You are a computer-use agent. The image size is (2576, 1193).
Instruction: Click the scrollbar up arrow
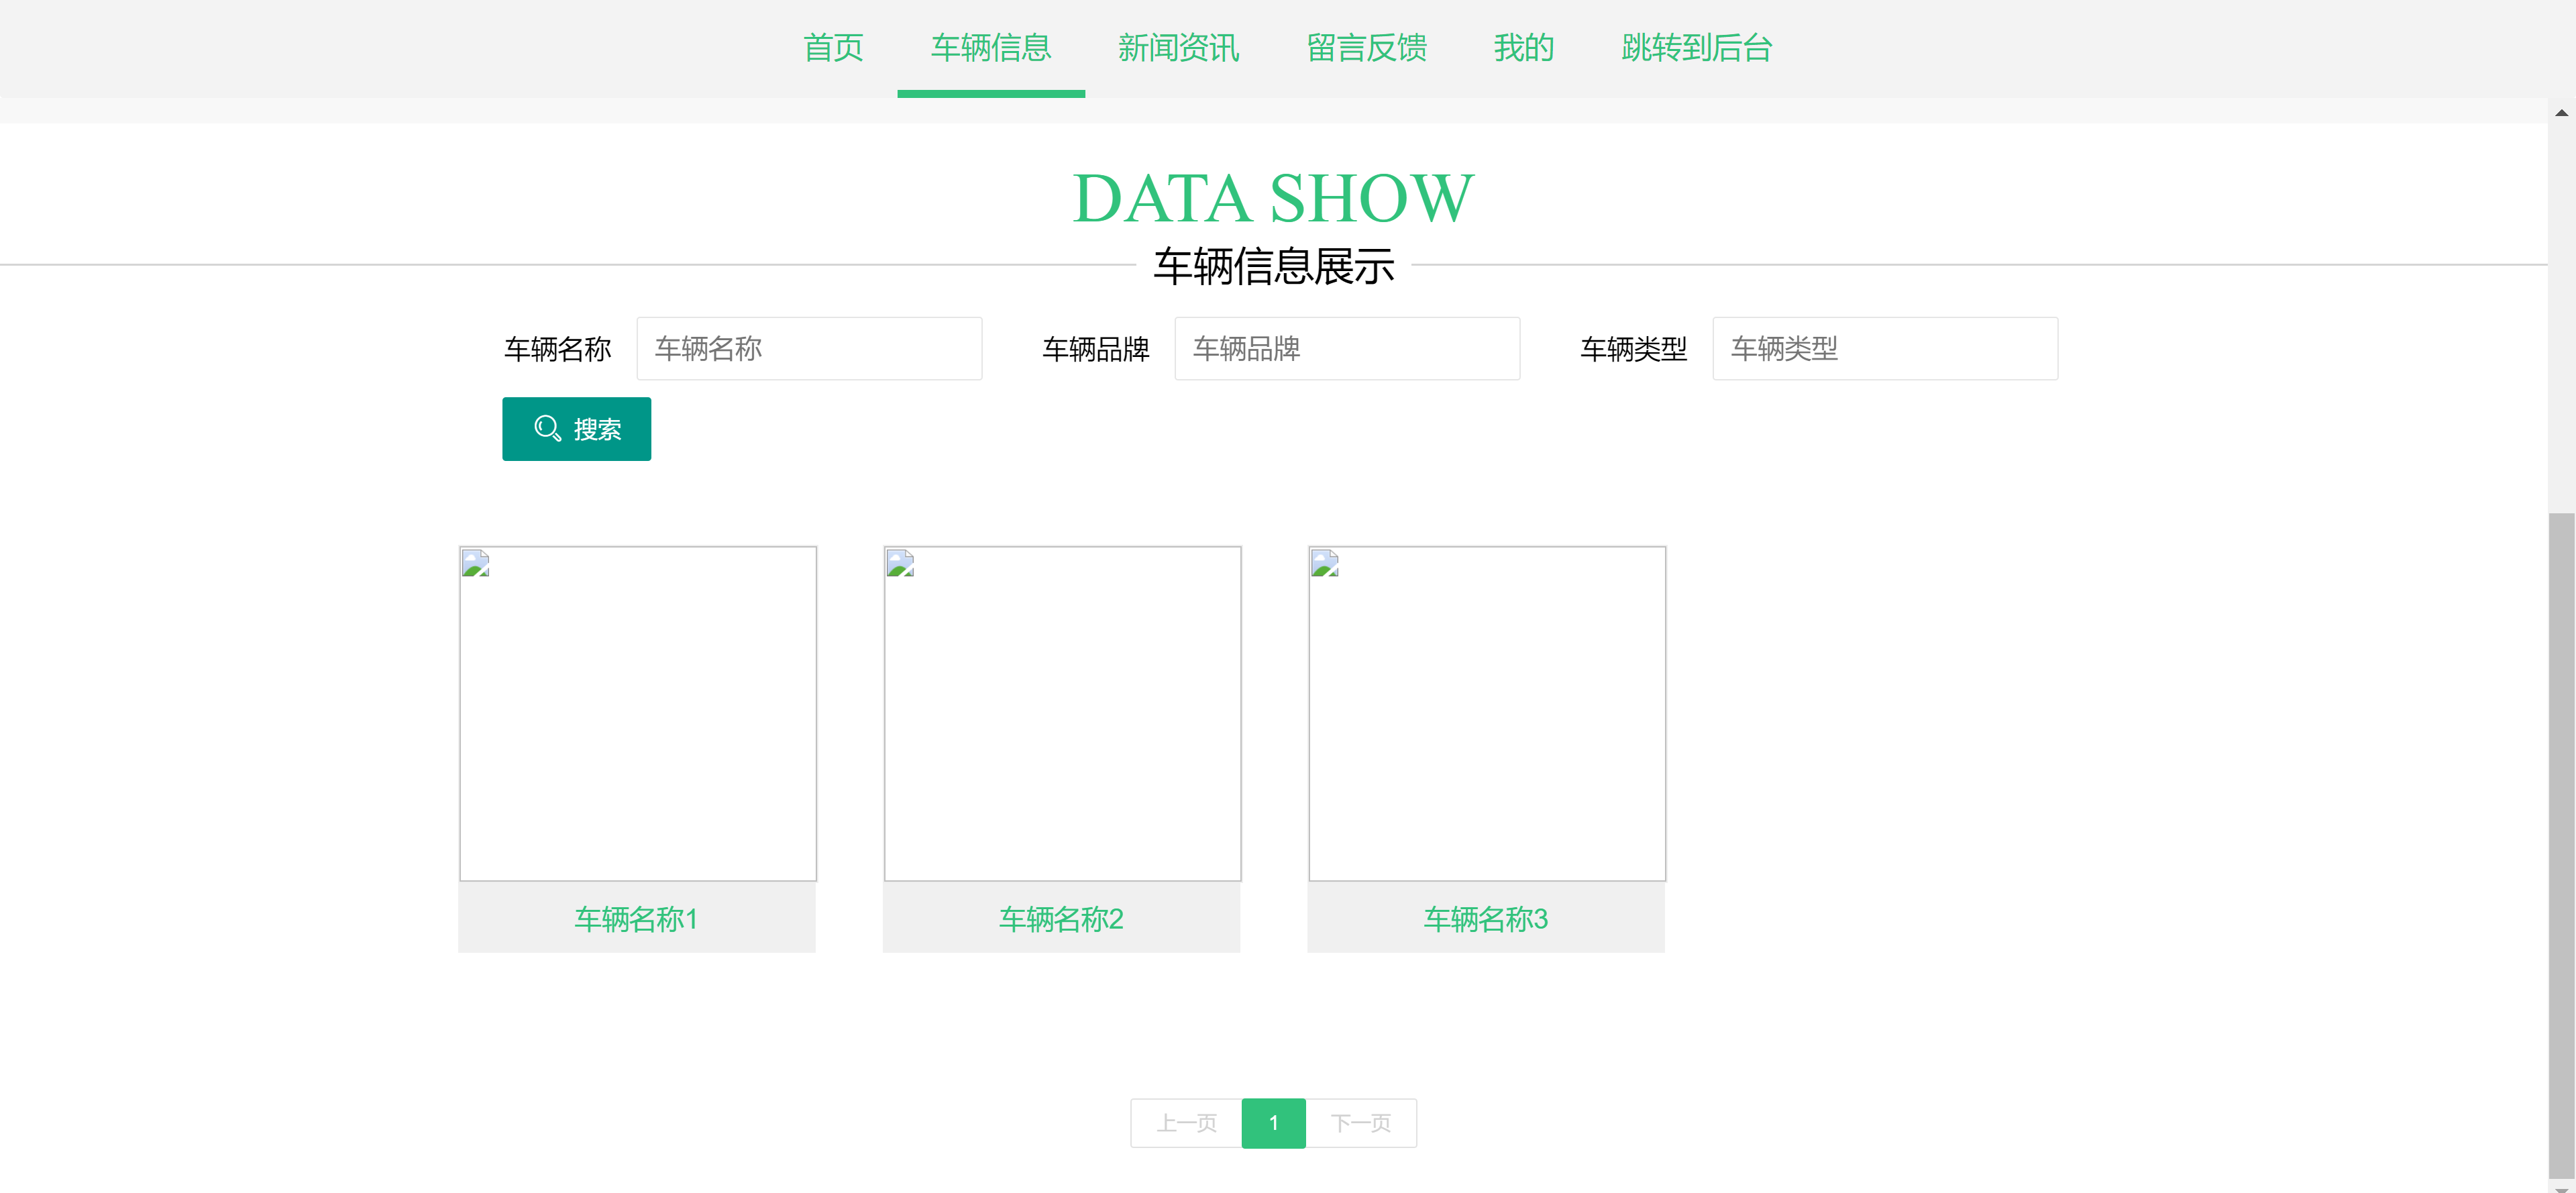(x=2561, y=113)
